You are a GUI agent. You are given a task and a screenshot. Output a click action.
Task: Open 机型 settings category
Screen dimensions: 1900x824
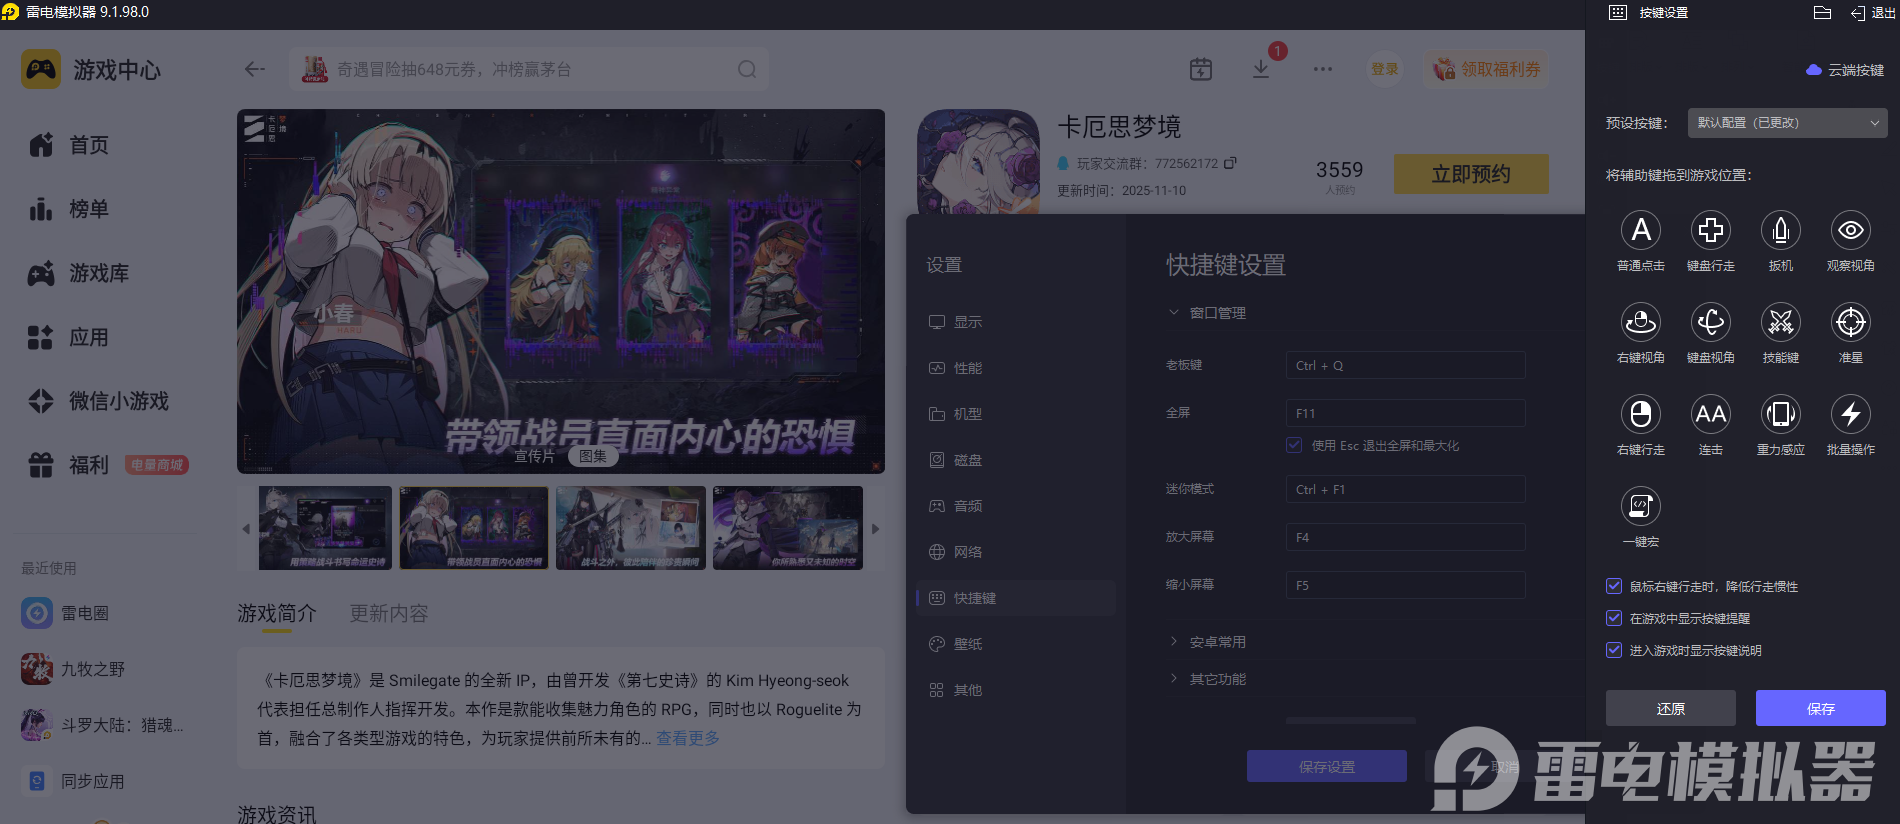click(x=1015, y=414)
